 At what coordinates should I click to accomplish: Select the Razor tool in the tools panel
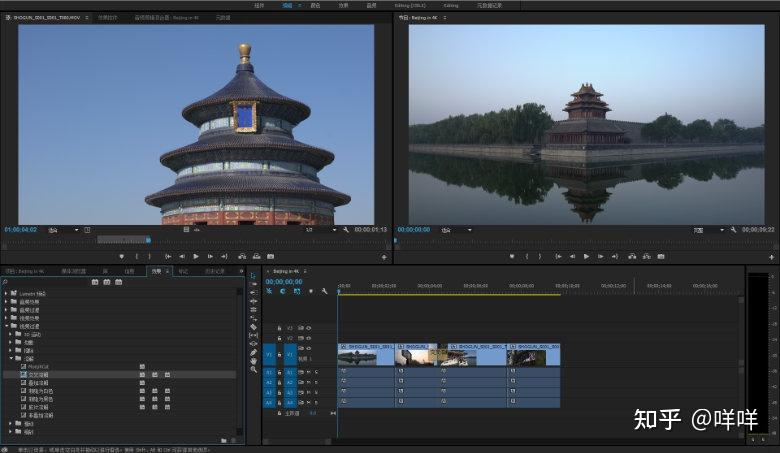click(254, 327)
